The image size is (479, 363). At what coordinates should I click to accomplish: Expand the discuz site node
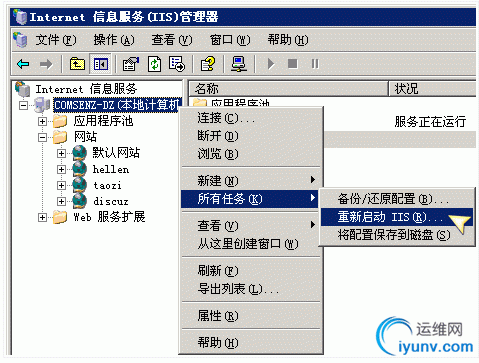(x=61, y=201)
